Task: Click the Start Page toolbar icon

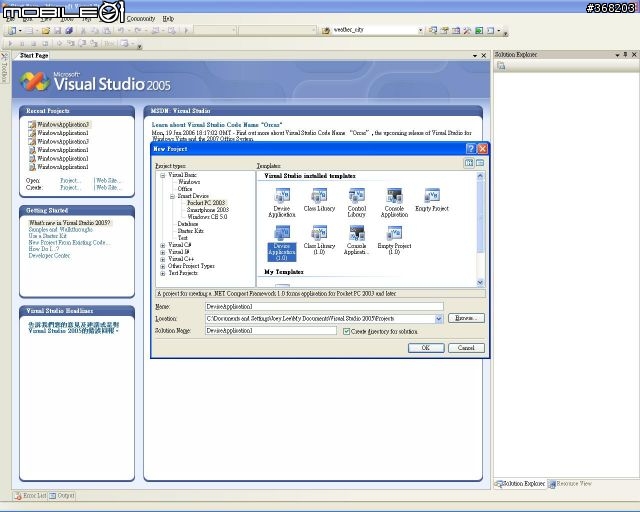Action: click(479, 30)
